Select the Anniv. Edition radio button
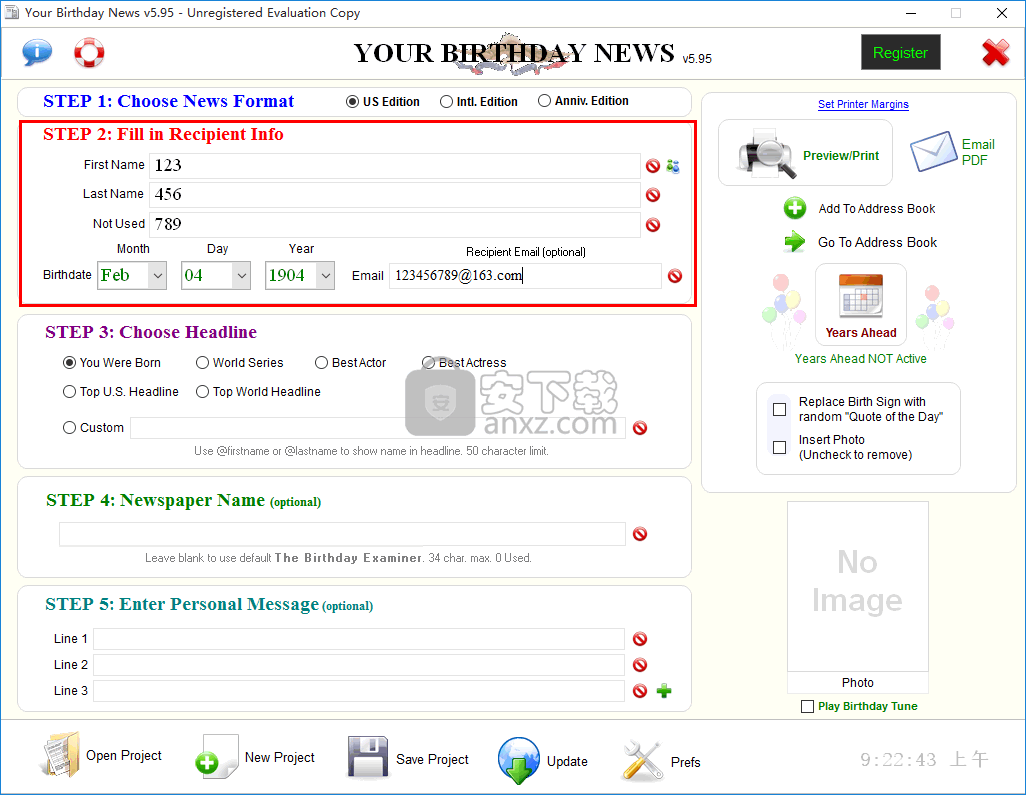Image resolution: width=1026 pixels, height=795 pixels. [x=544, y=101]
